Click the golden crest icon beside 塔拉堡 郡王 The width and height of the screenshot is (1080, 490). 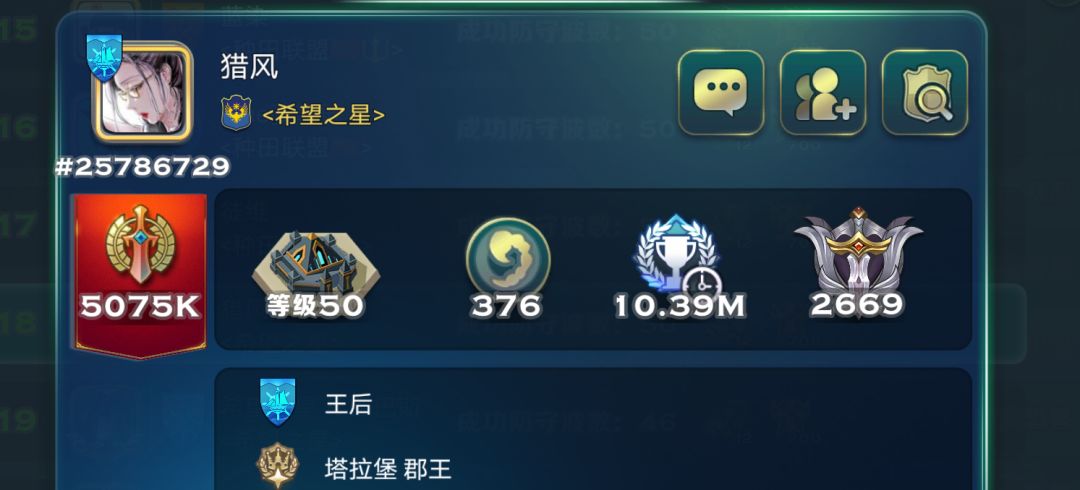tap(277, 466)
